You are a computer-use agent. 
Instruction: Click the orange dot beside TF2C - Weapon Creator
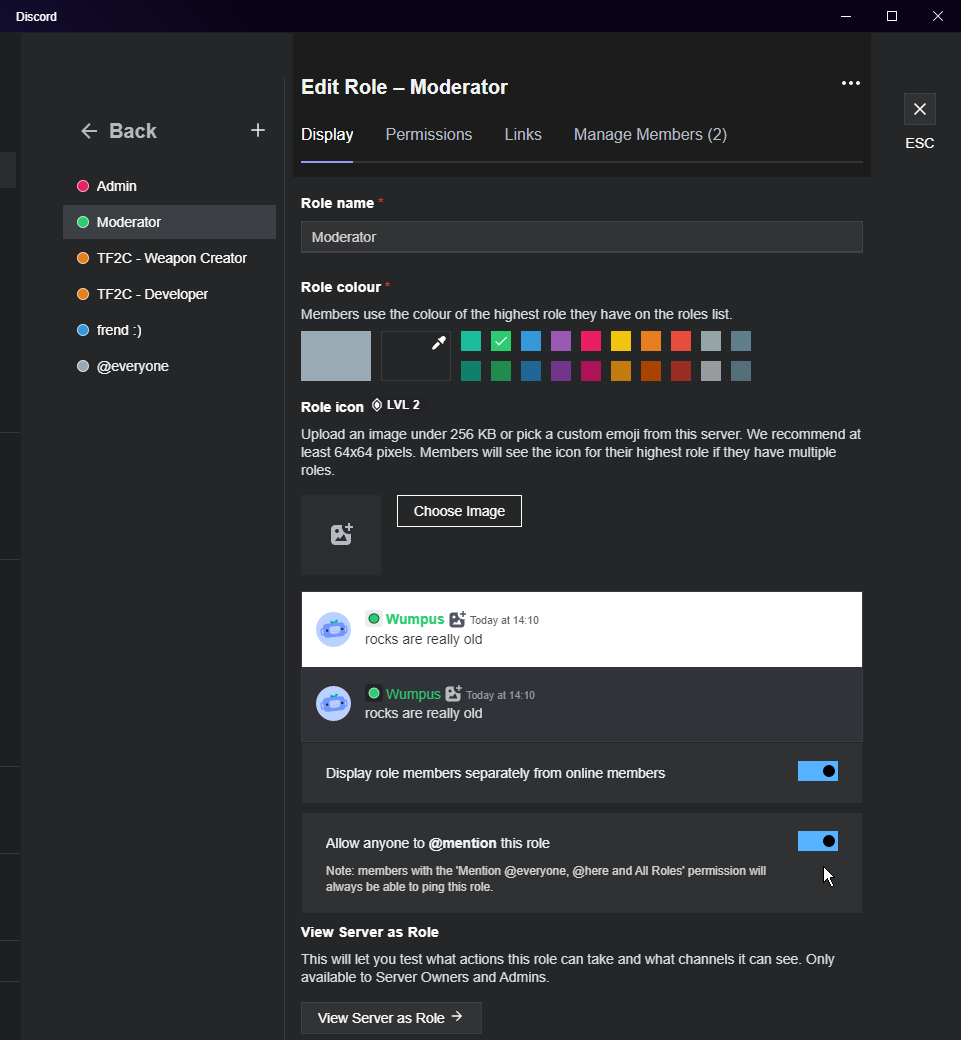coord(83,258)
